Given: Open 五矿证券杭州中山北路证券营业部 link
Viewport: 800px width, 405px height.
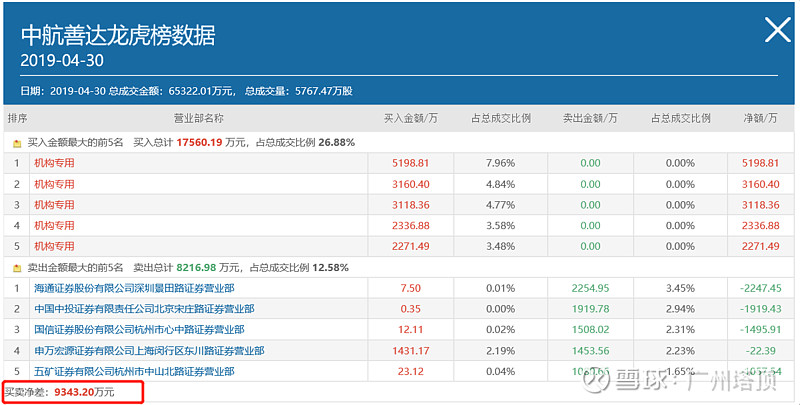Looking at the screenshot, I should [x=134, y=371].
